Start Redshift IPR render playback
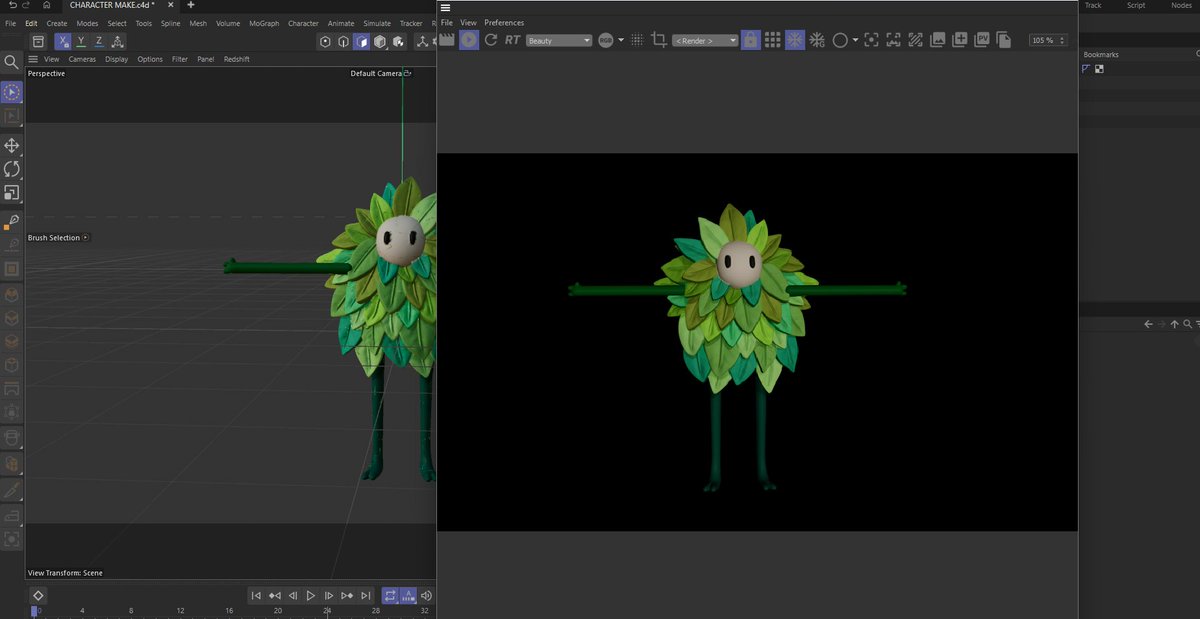The image size is (1200, 619). pyautogui.click(x=468, y=40)
